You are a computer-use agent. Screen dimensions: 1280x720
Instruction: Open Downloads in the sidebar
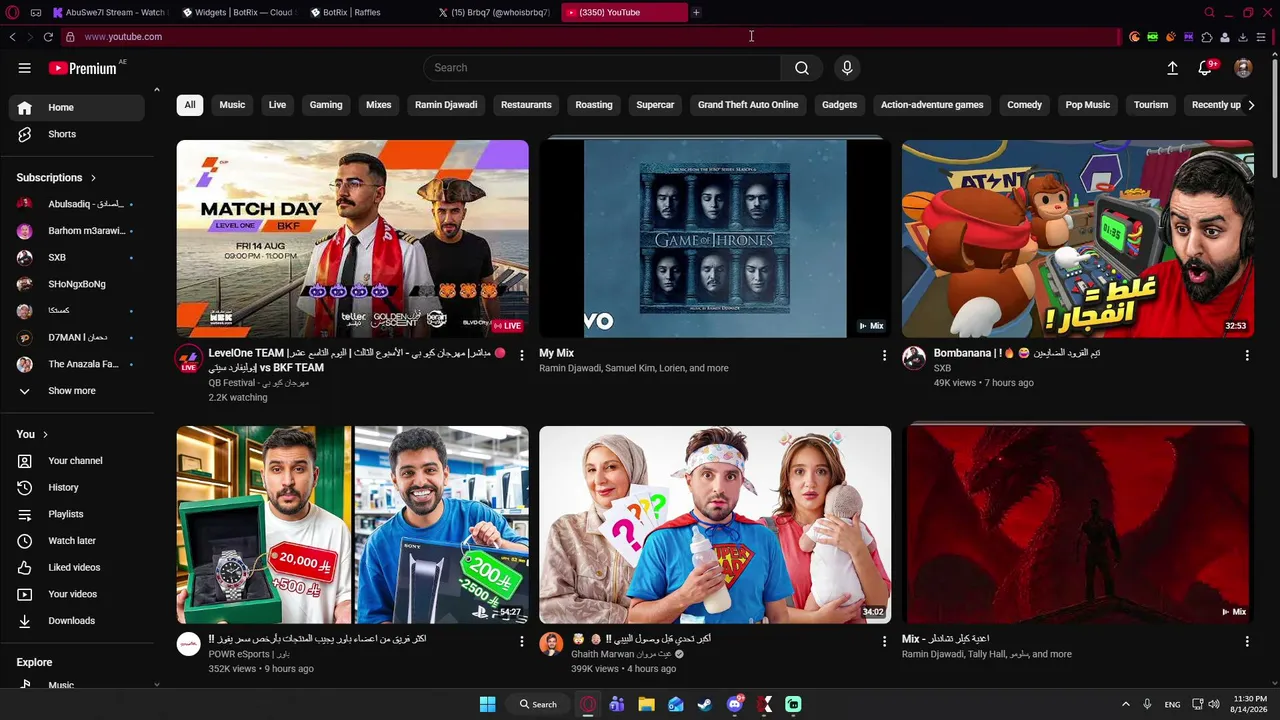point(78,621)
